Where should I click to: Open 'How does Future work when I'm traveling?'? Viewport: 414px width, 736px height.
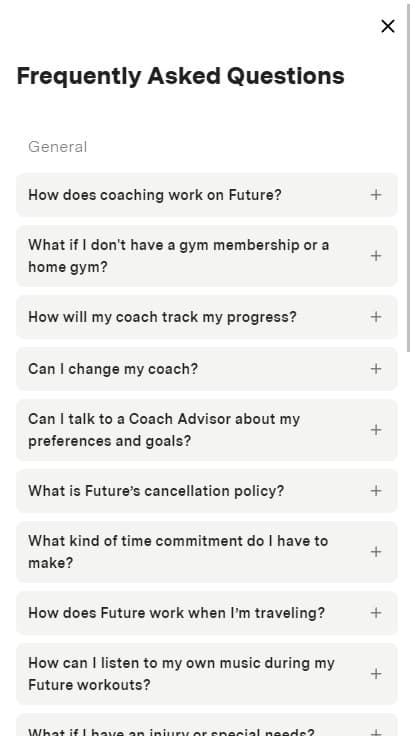click(x=207, y=613)
